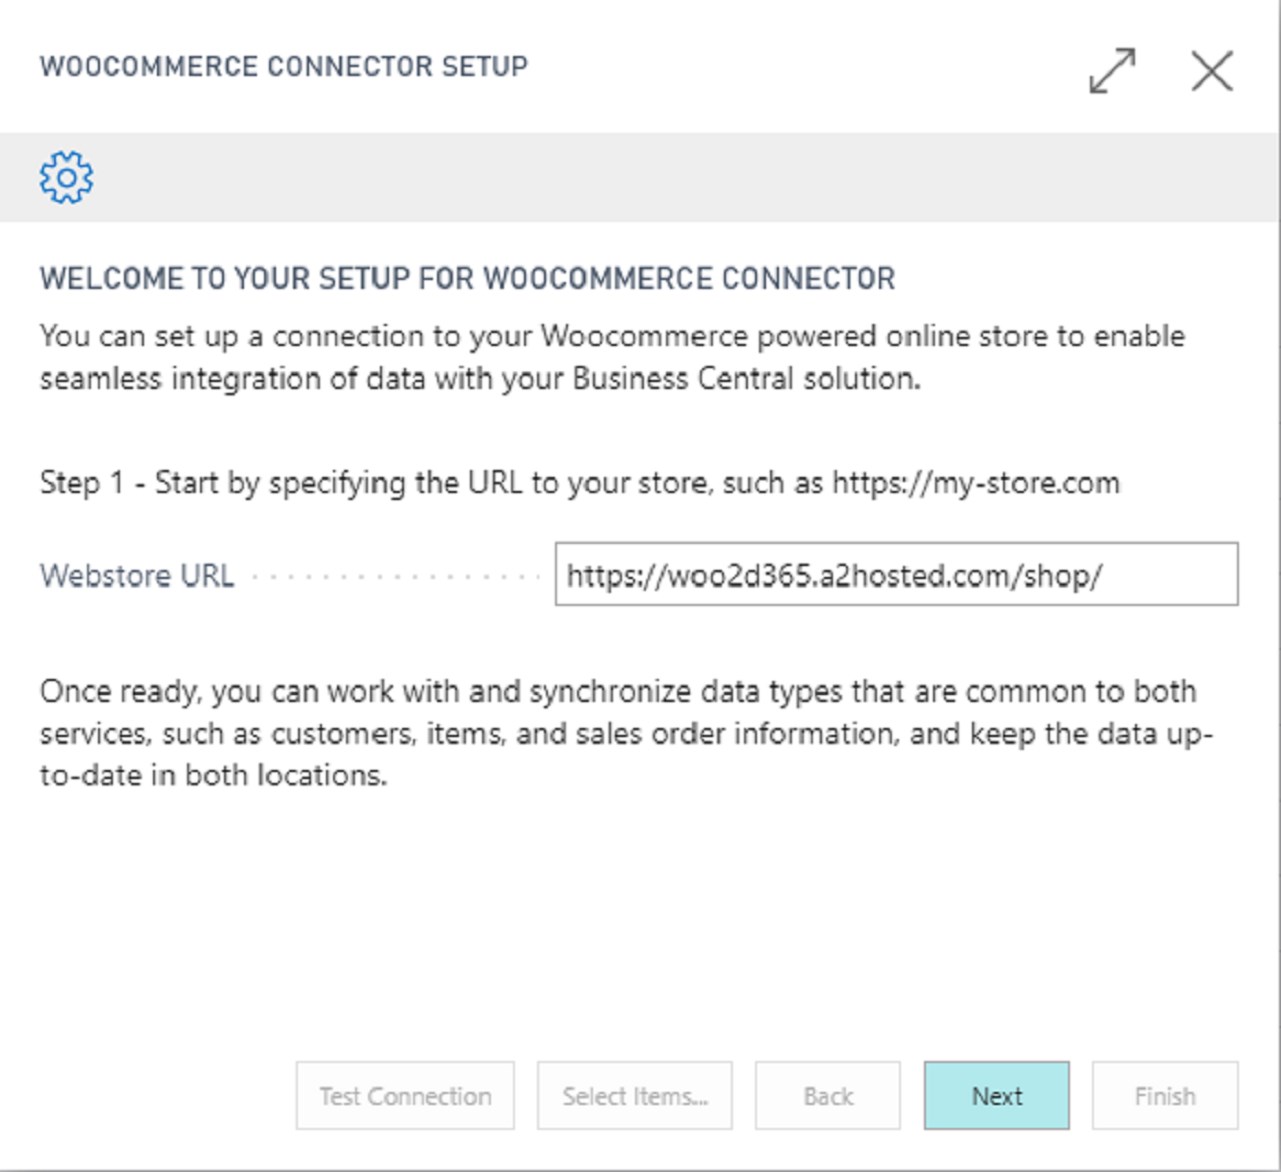Click the 'Once ready' description paragraph

tap(625, 733)
